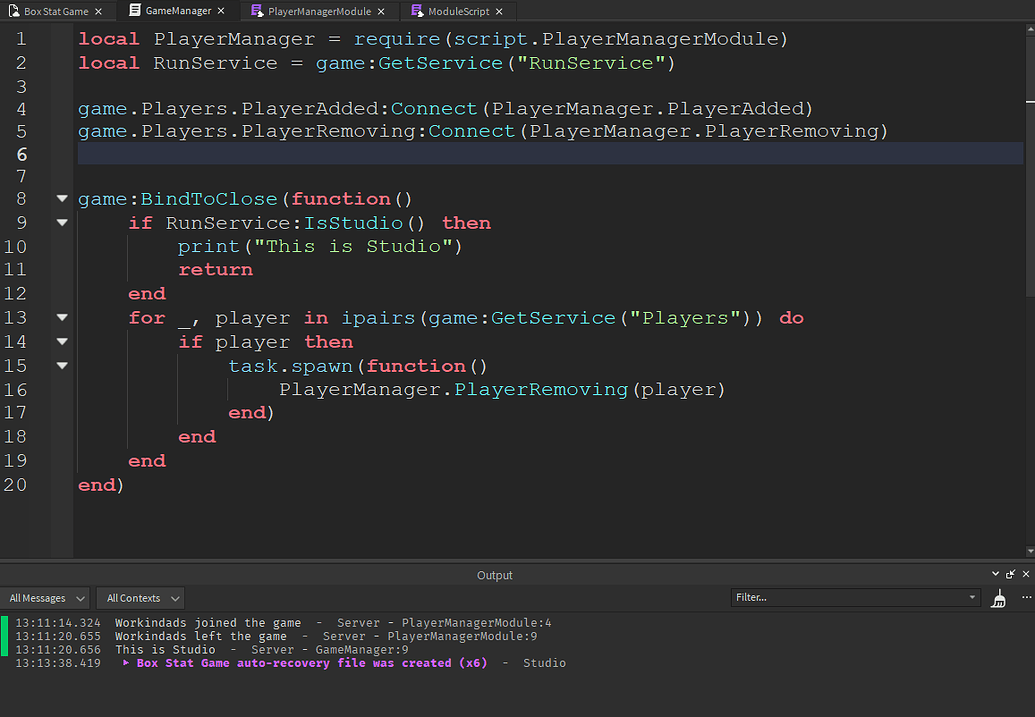Screen dimensions: 1035x717
Task: Click the 'return' keyword on line 11
Action: [x=215, y=269]
